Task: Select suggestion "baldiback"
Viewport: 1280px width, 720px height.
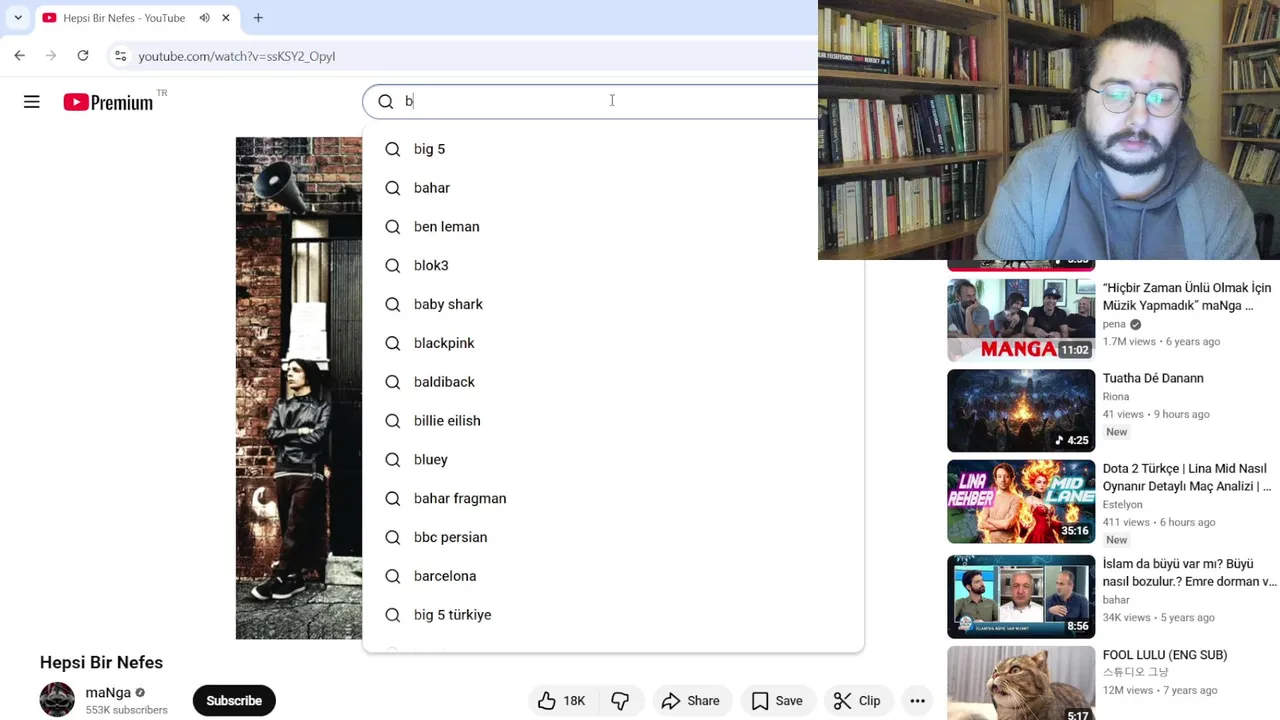Action: 613,382
